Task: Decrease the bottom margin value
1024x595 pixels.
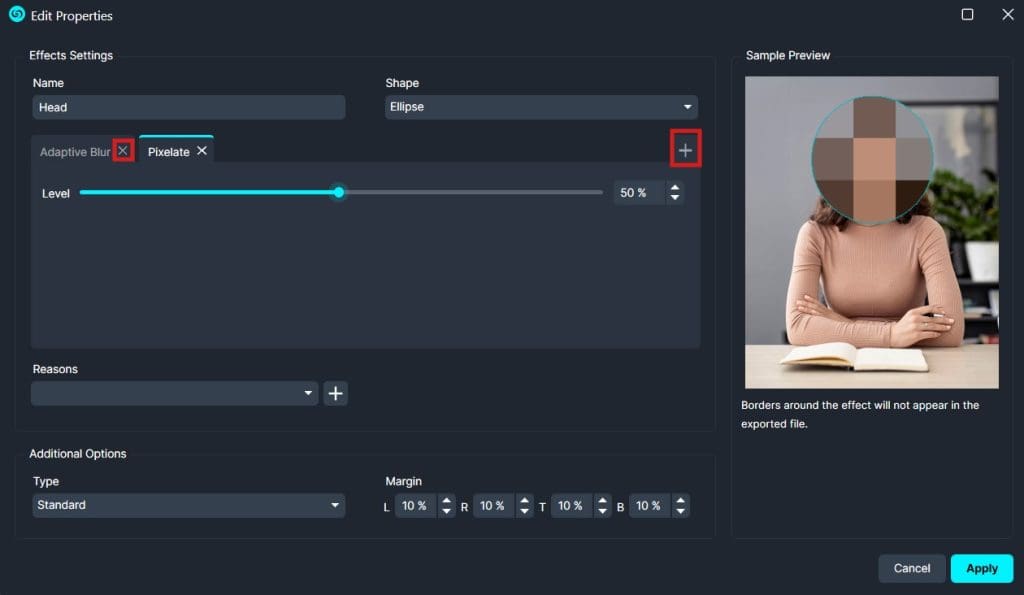Action: coord(680,511)
